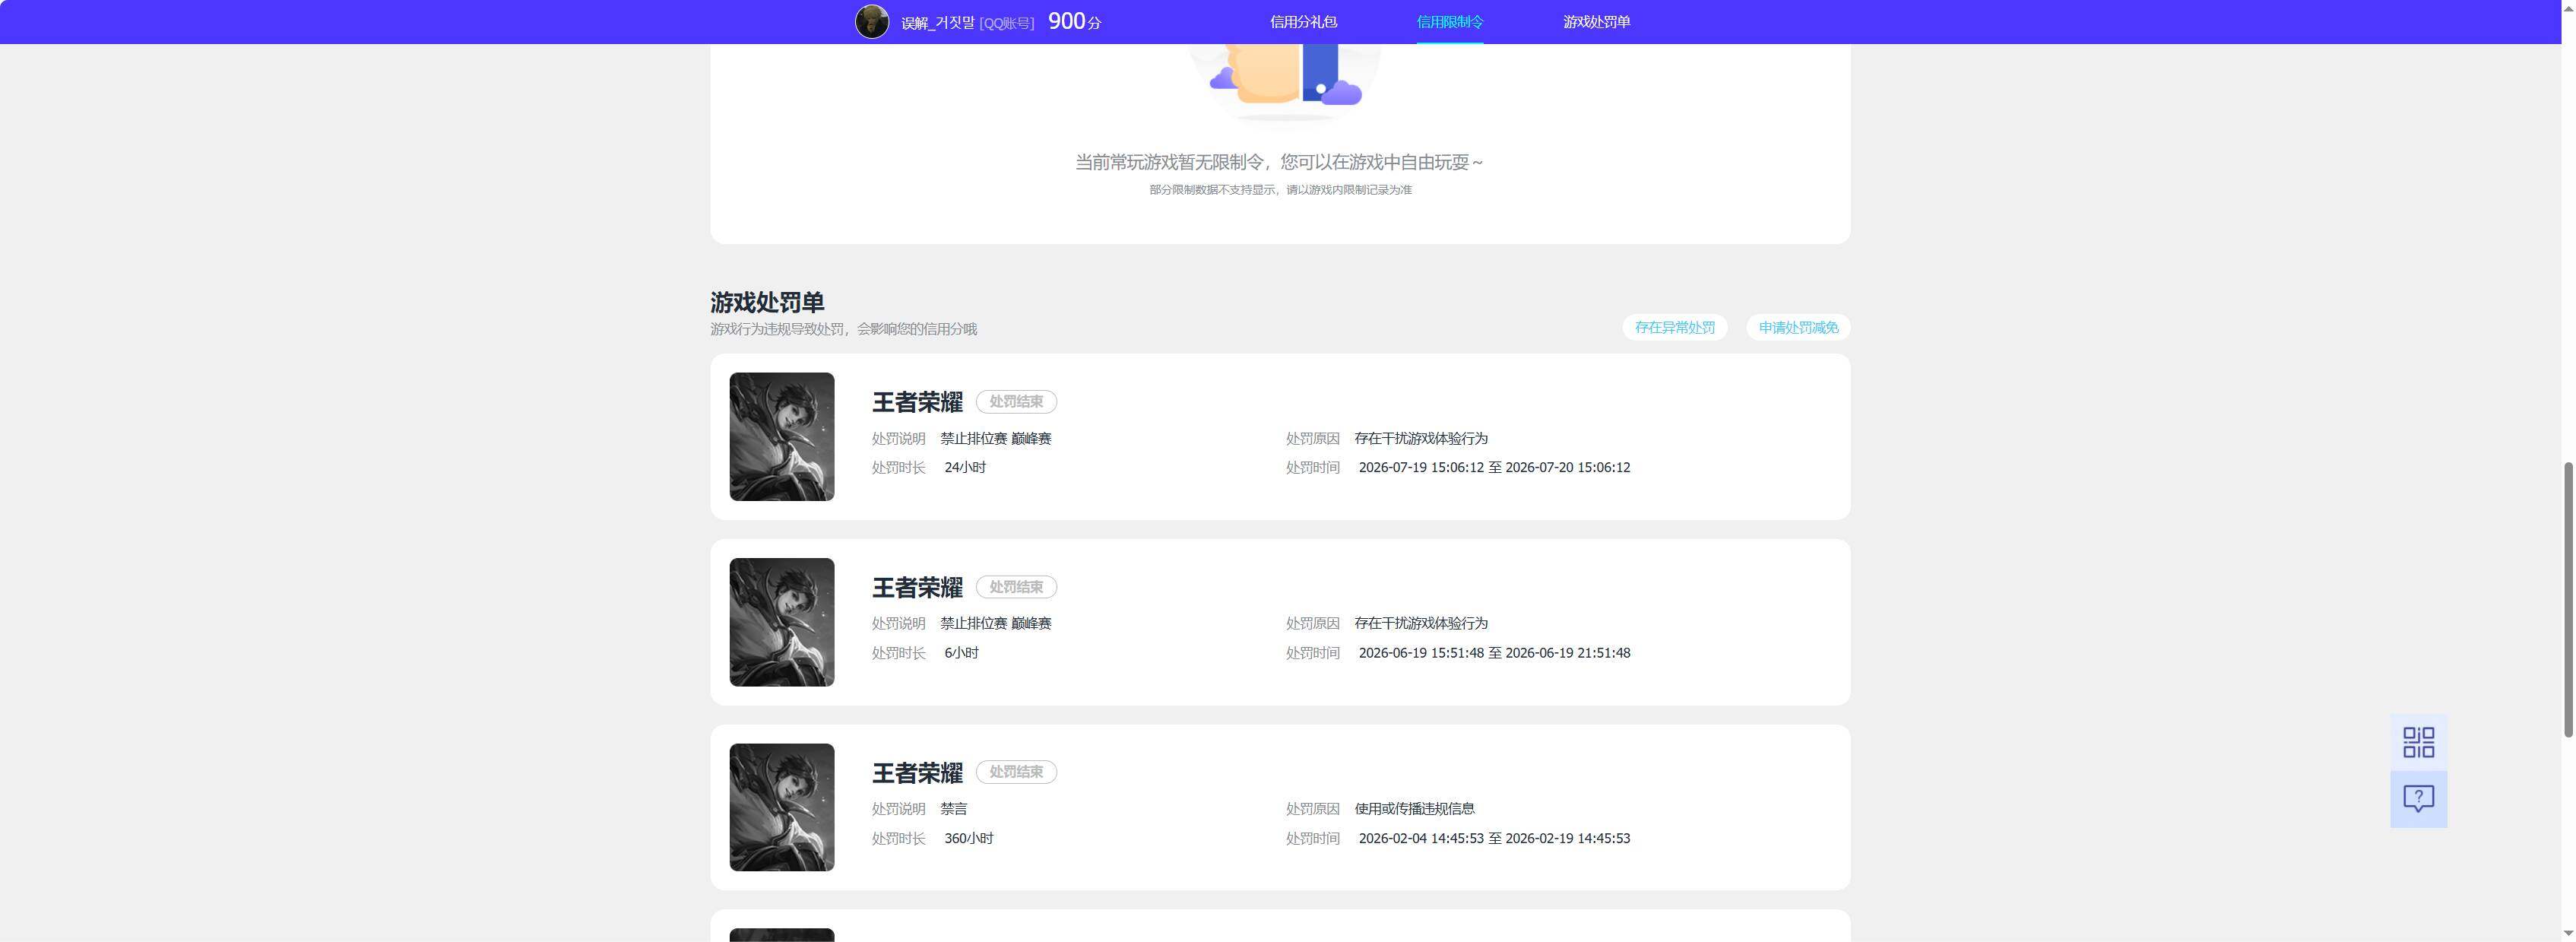Click the 存在异常处罚 button
The image size is (2576, 942).
[1675, 327]
